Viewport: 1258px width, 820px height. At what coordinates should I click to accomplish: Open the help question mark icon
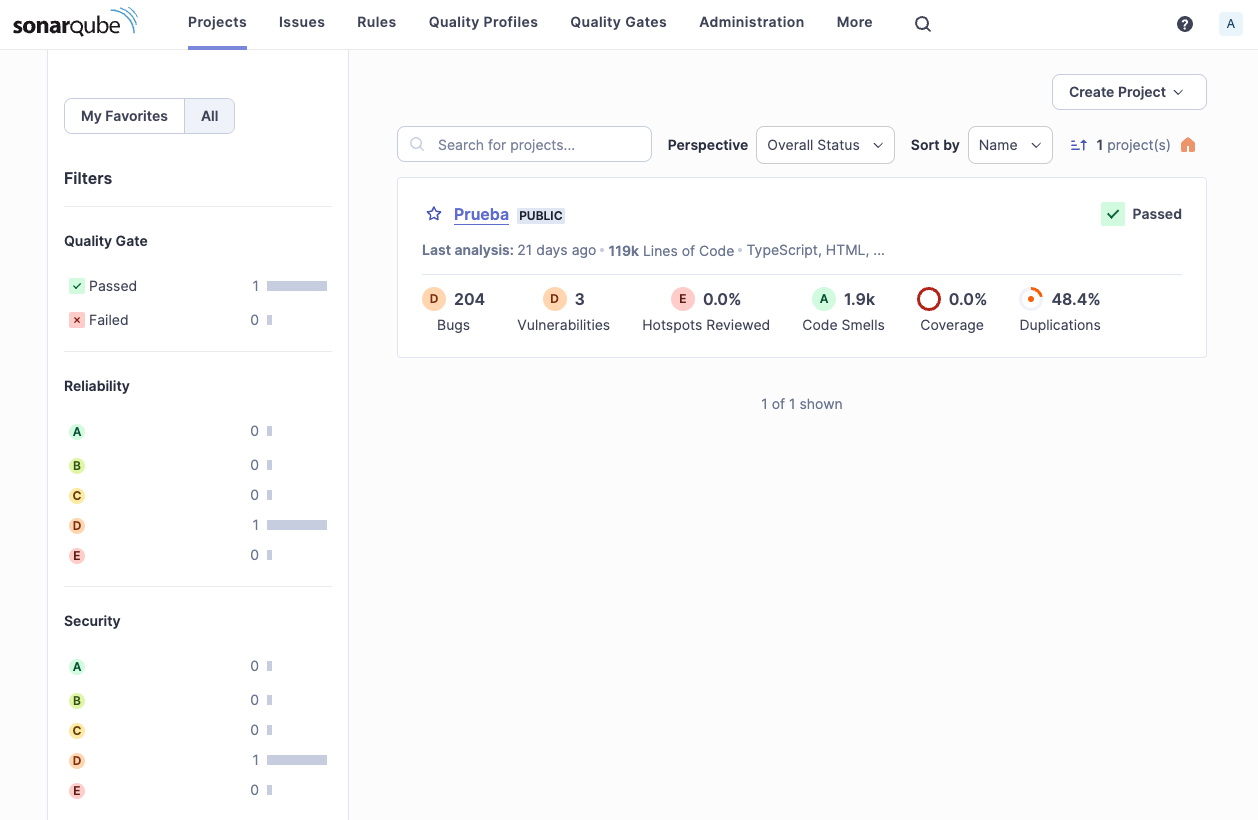[x=1185, y=24]
